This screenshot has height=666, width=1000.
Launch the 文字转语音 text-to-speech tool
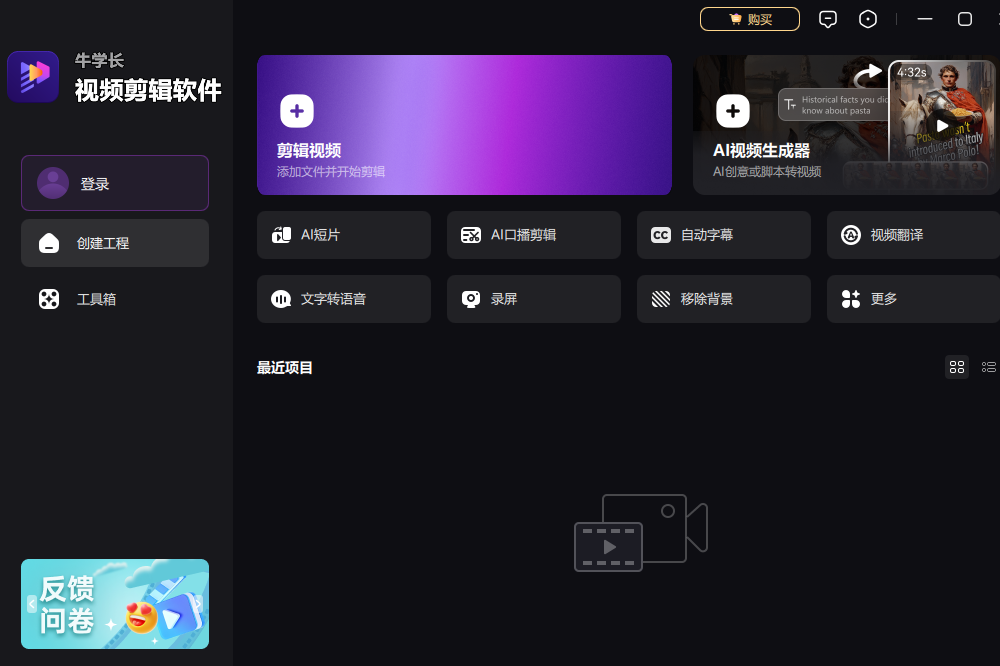click(x=343, y=299)
